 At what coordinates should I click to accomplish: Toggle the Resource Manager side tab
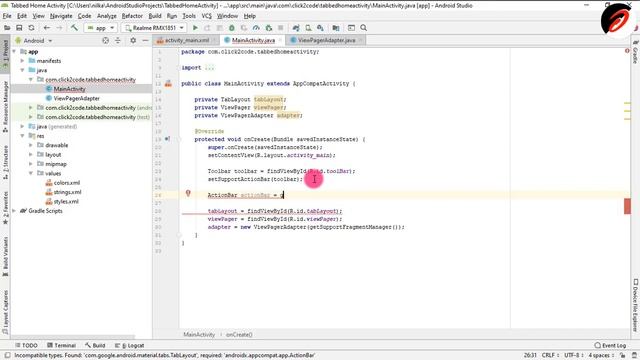point(5,106)
